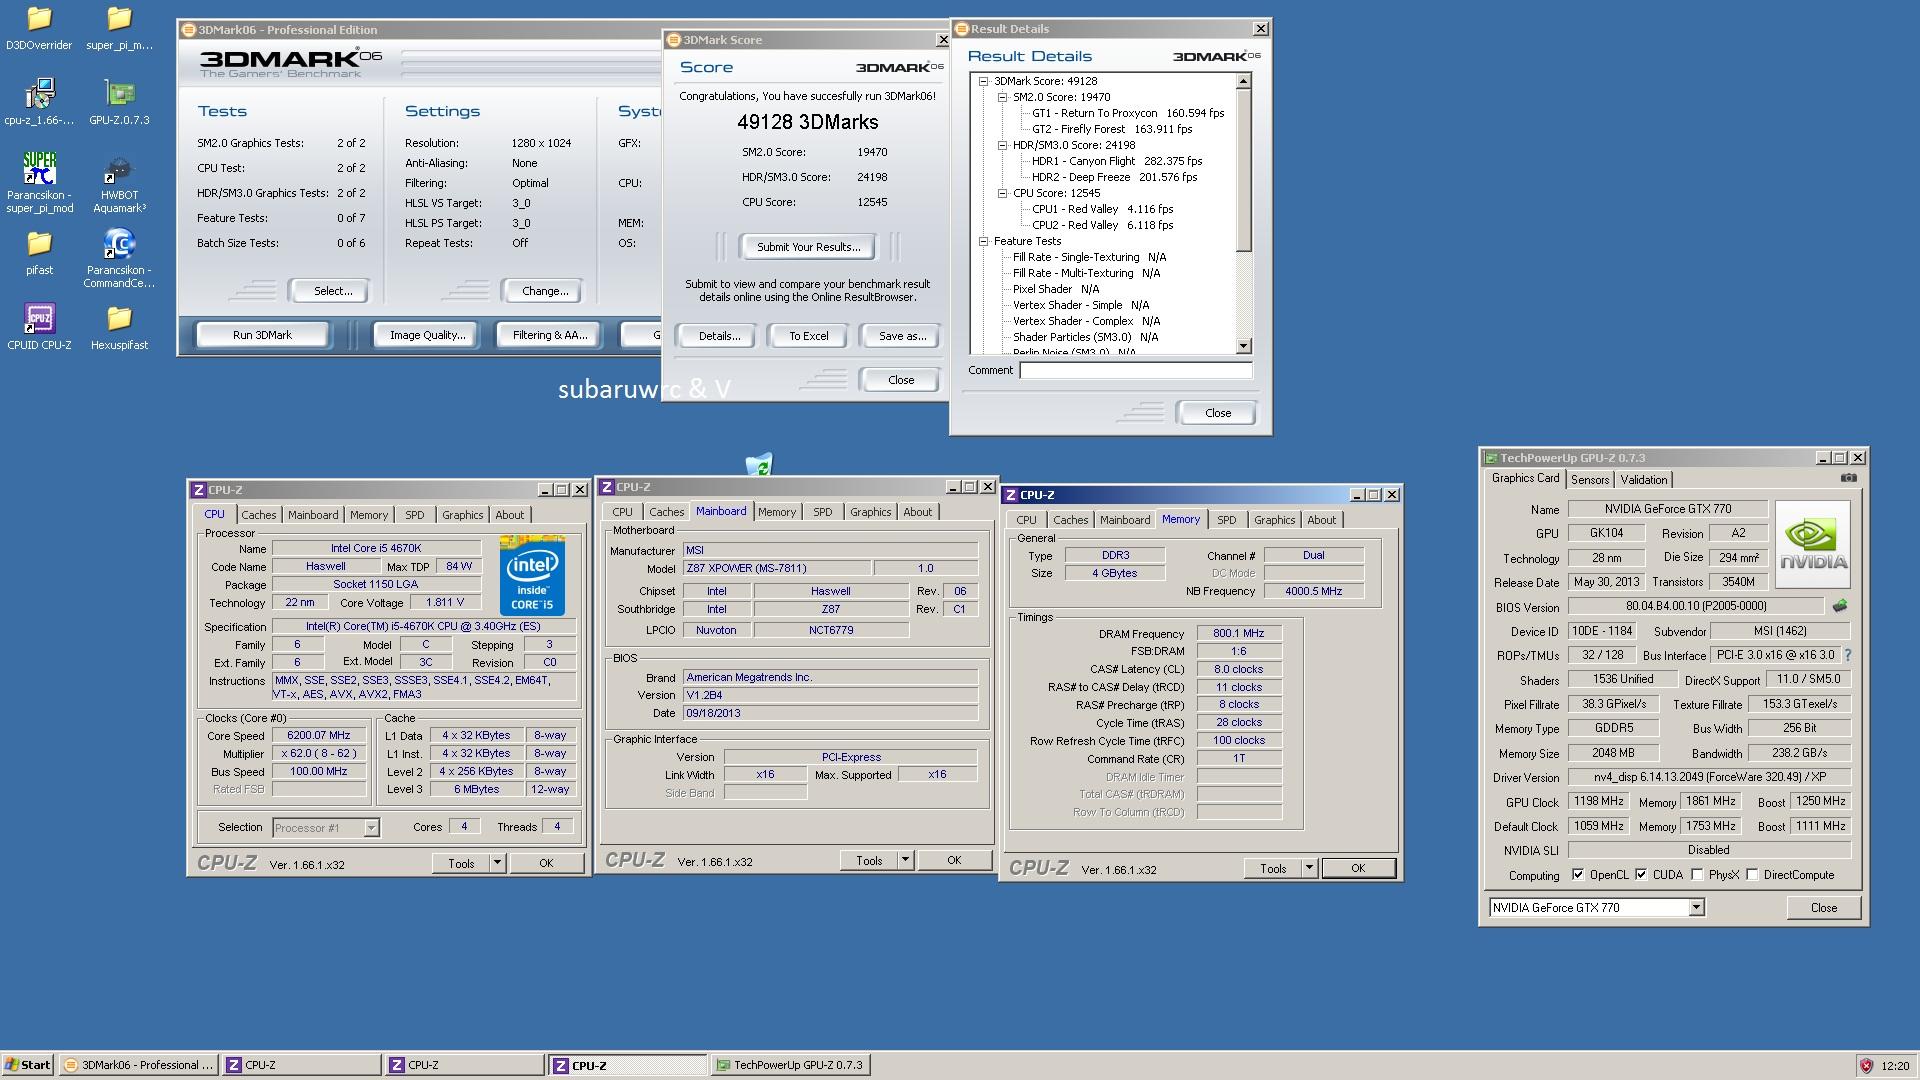This screenshot has width=1920, height=1080.
Task: Open the SPD tab in CPU-Z Memory window
Action: click(1226, 520)
